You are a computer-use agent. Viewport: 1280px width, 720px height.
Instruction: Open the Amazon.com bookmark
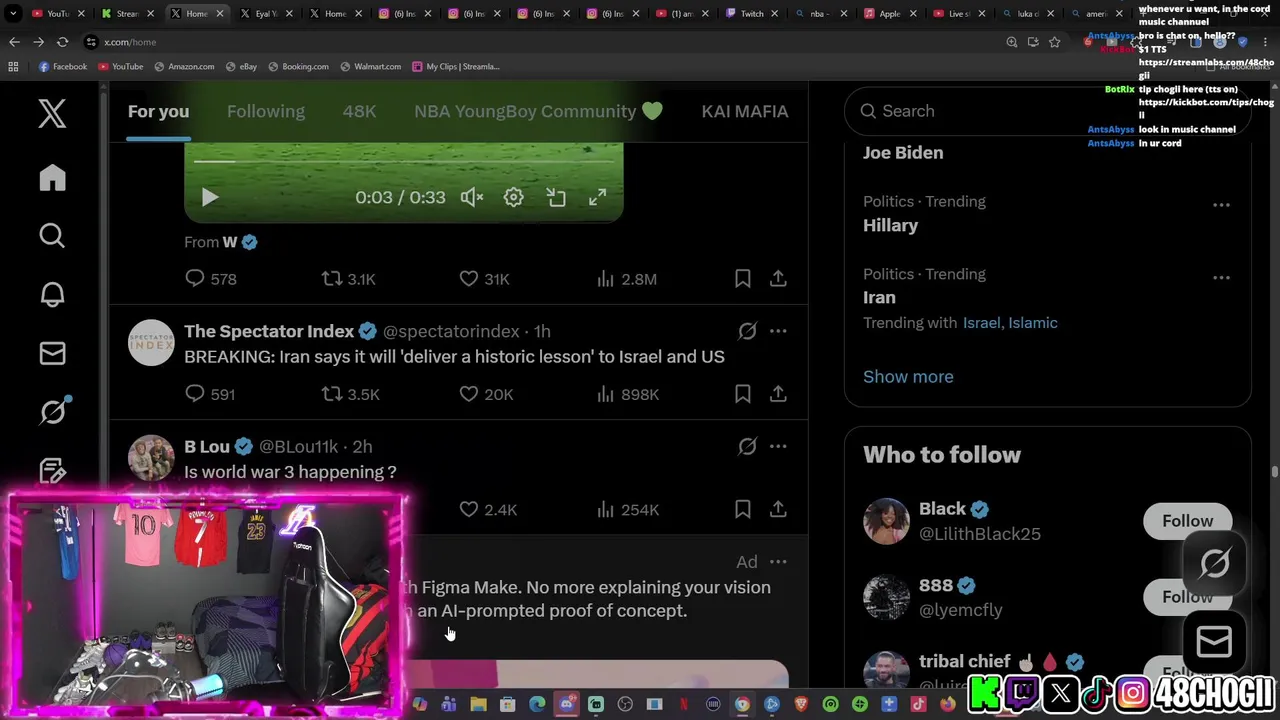[184, 66]
